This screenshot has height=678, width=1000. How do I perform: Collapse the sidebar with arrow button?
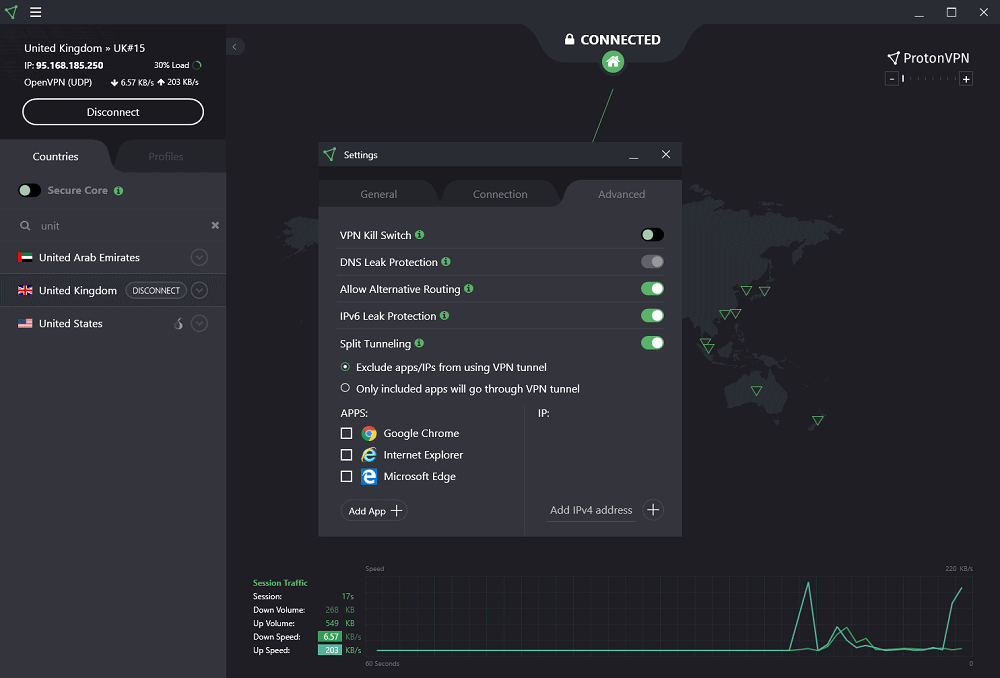point(235,47)
